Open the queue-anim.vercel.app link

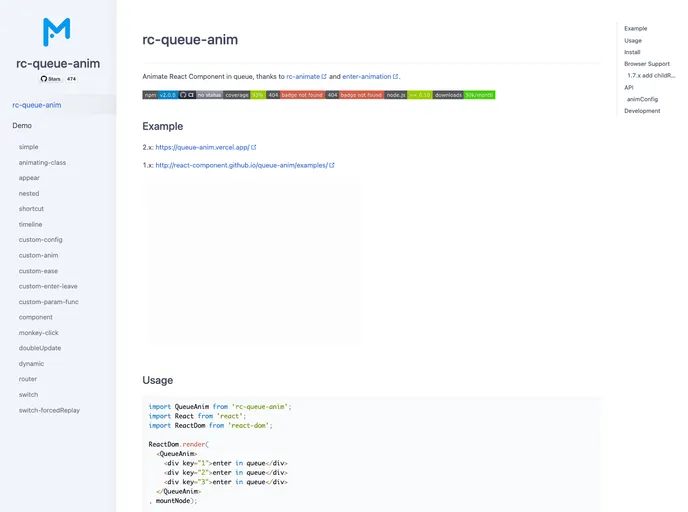(202, 147)
